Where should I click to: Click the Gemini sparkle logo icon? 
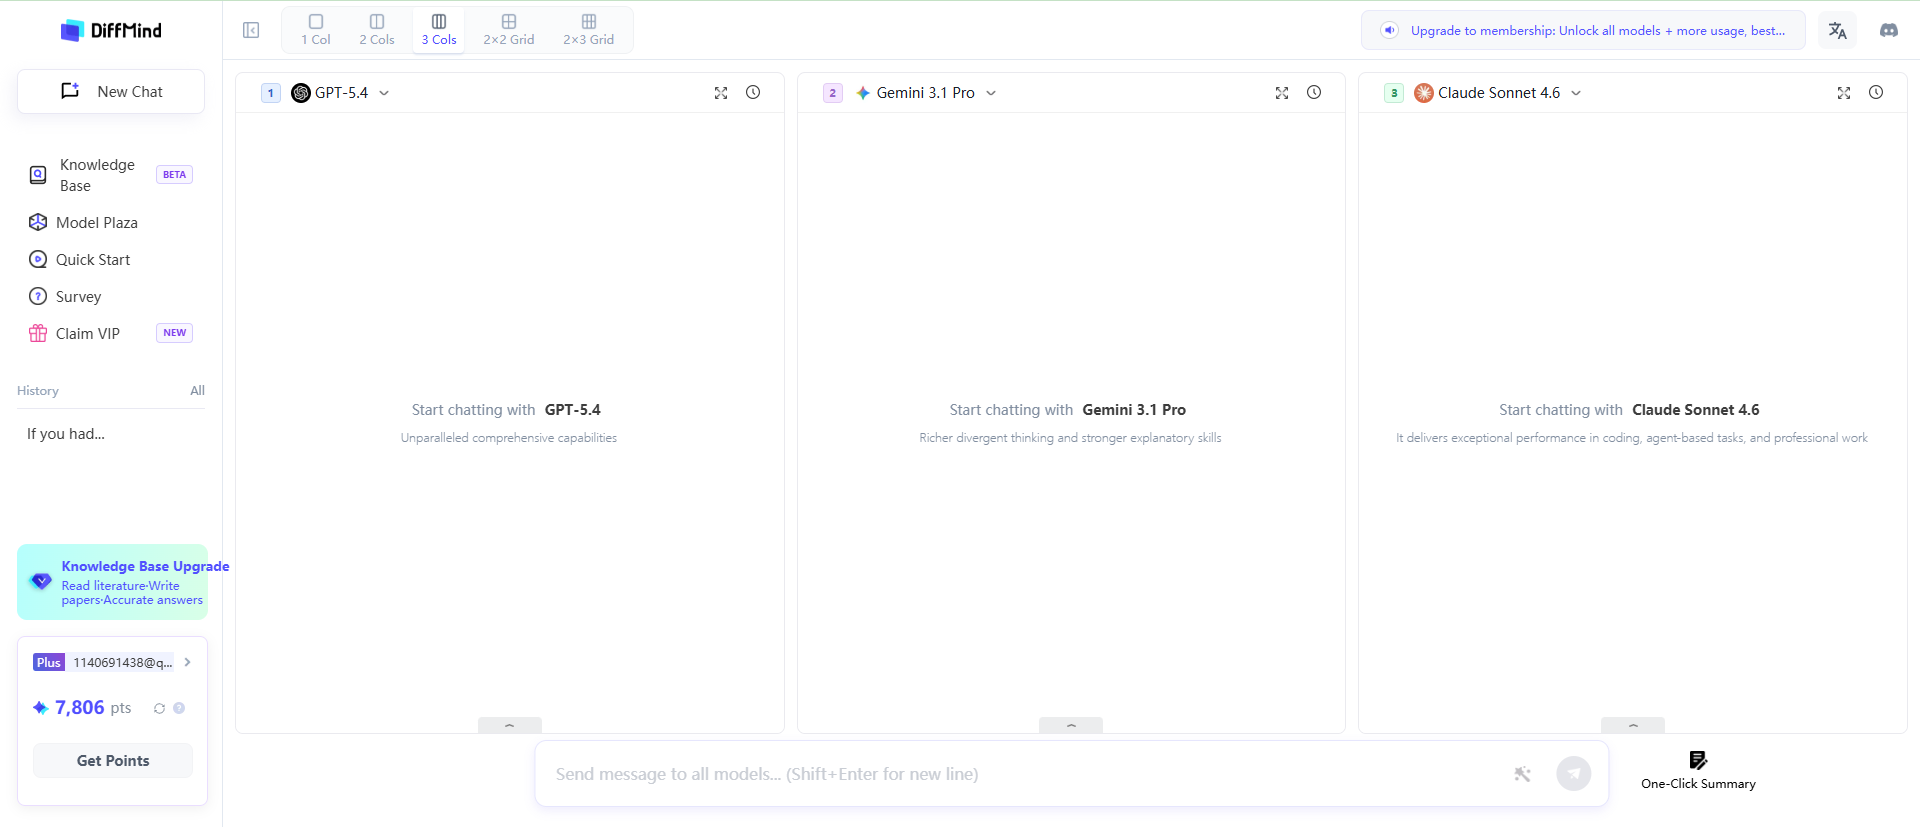coord(863,93)
